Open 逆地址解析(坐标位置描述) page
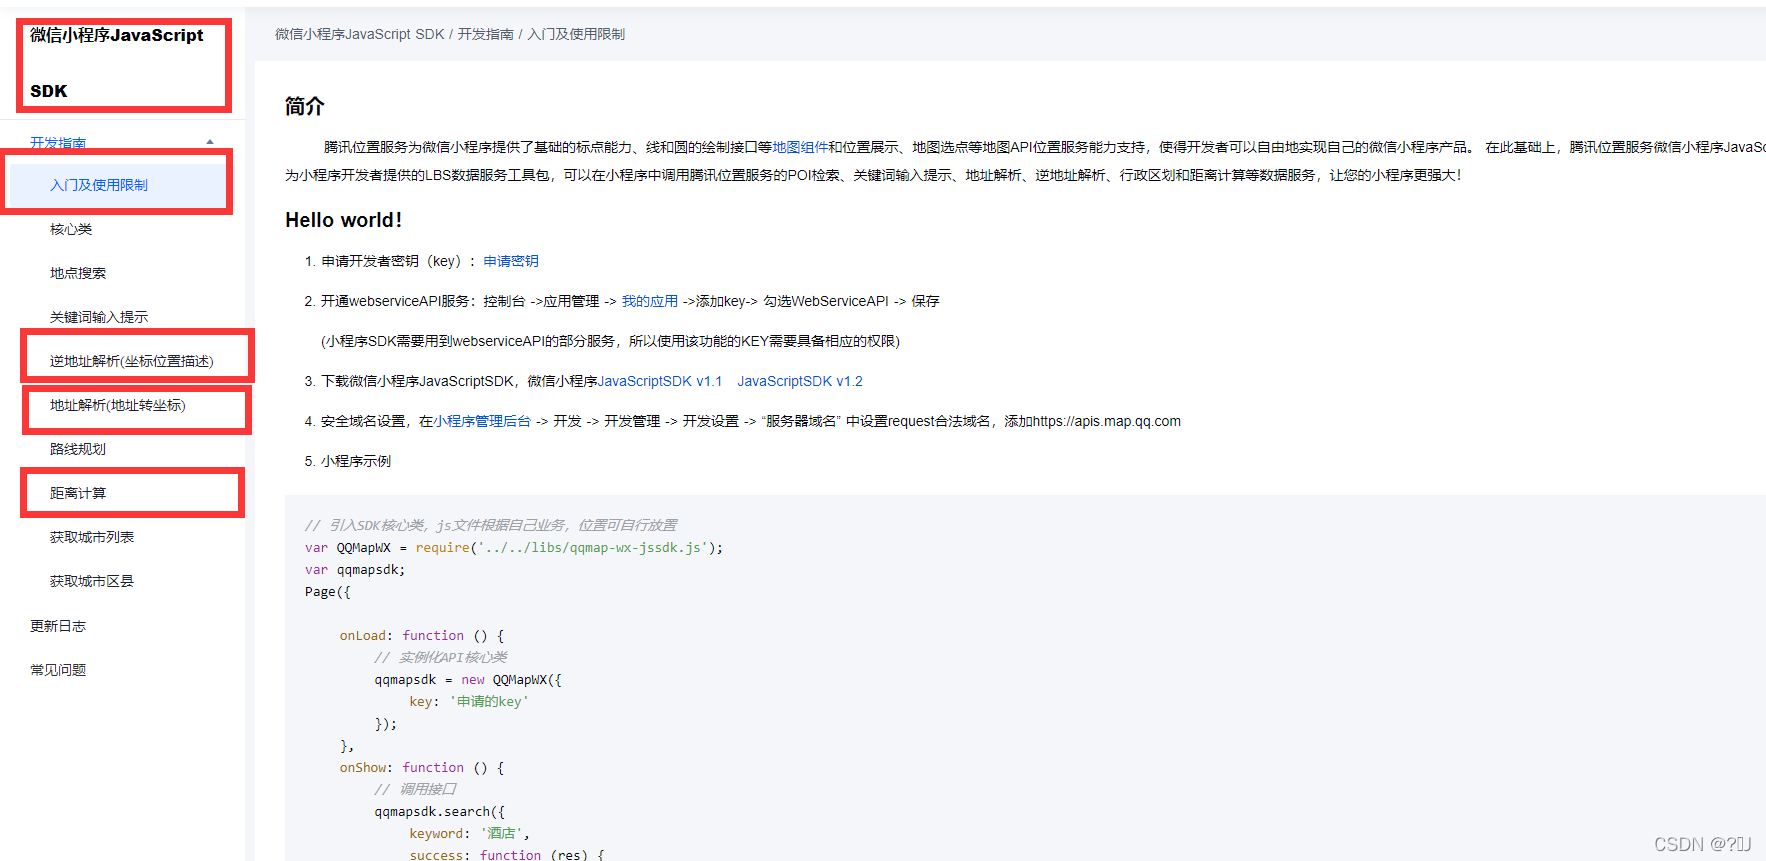The image size is (1766, 861). point(132,361)
